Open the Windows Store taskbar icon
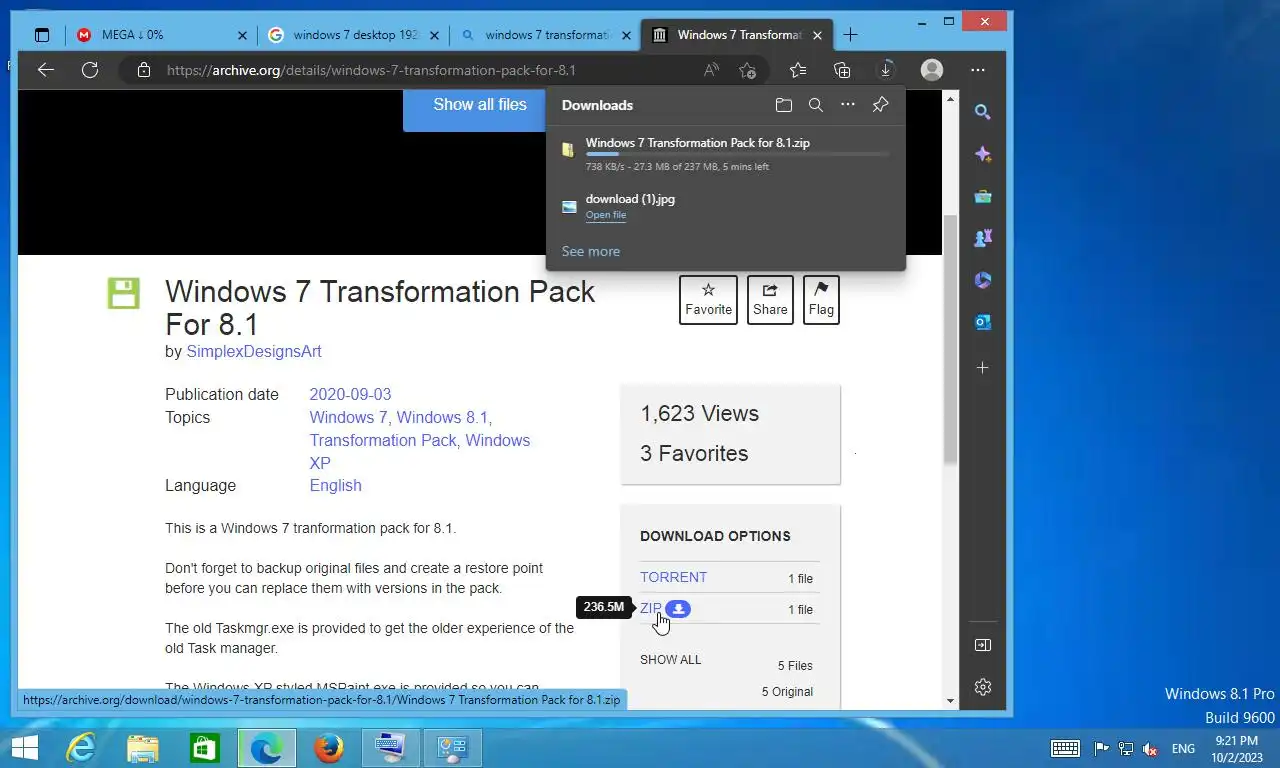Viewport: 1280px width, 768px height. click(205, 747)
